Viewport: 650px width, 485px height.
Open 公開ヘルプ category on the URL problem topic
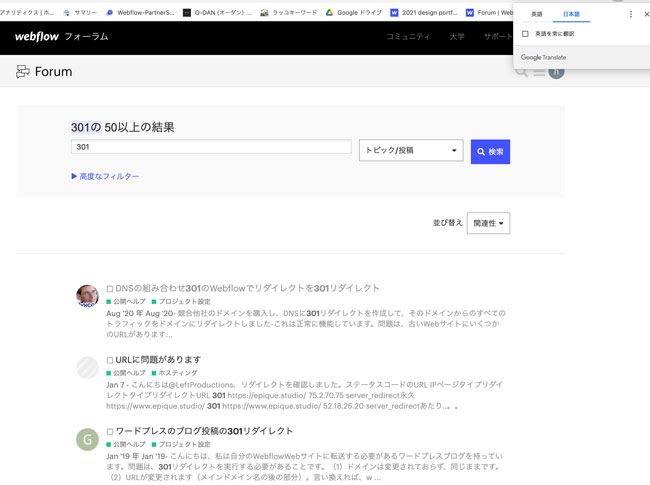(x=126, y=373)
